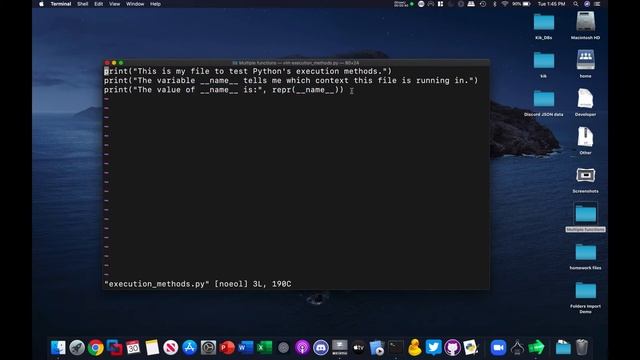Click the repr(__name__) print line

224,90
